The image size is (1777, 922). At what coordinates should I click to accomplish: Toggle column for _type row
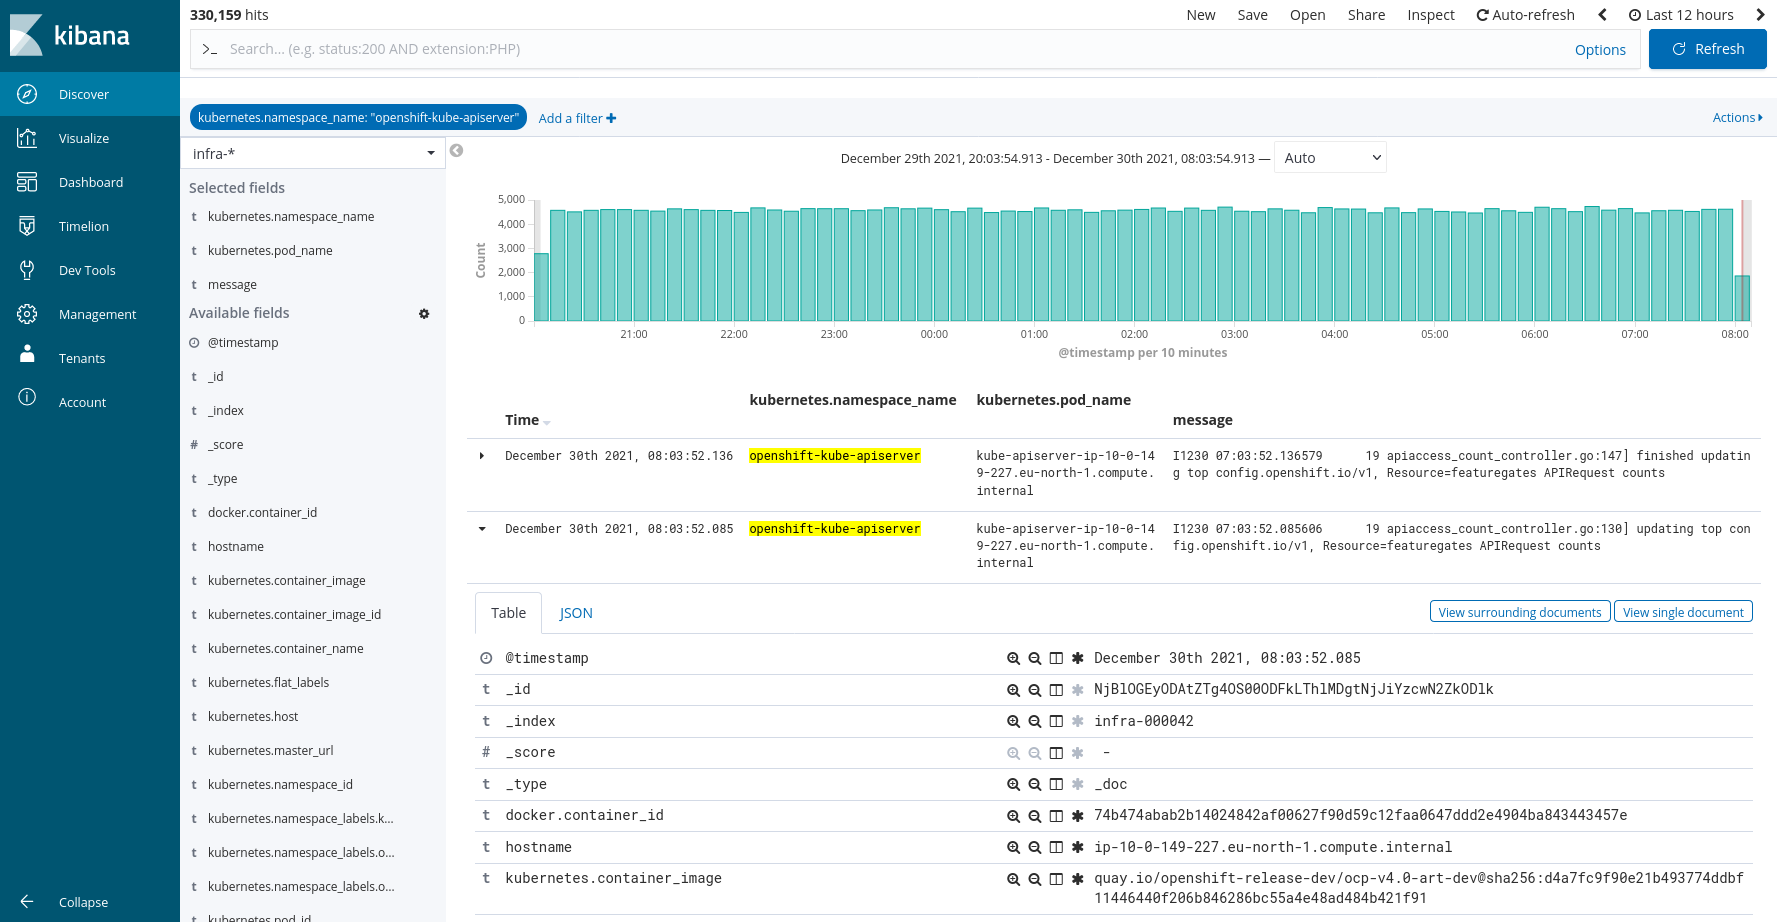[x=1056, y=784]
